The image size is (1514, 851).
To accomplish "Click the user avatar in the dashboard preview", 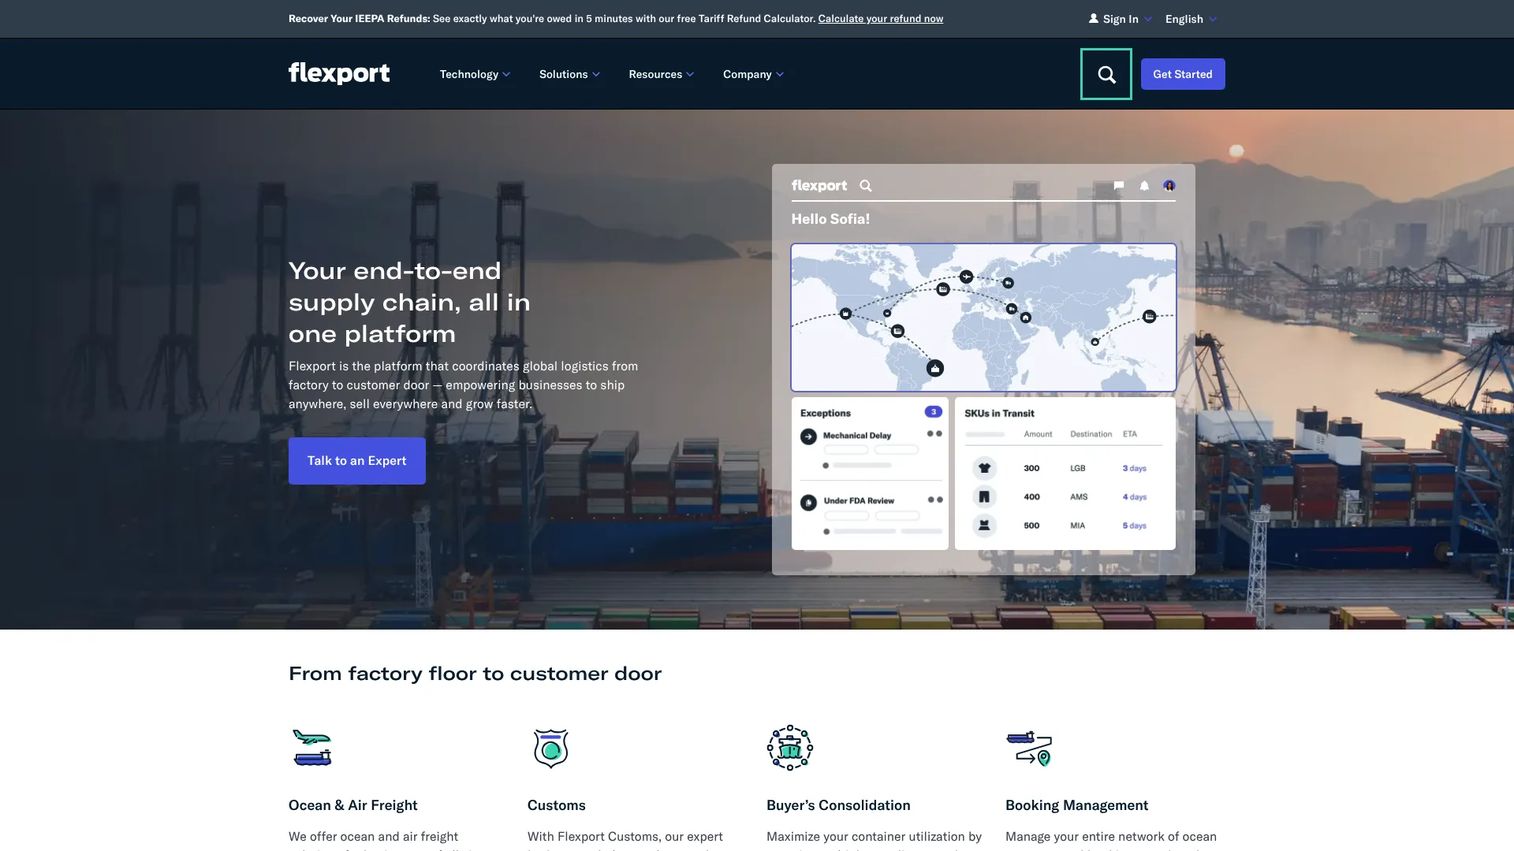I will pyautogui.click(x=1169, y=186).
